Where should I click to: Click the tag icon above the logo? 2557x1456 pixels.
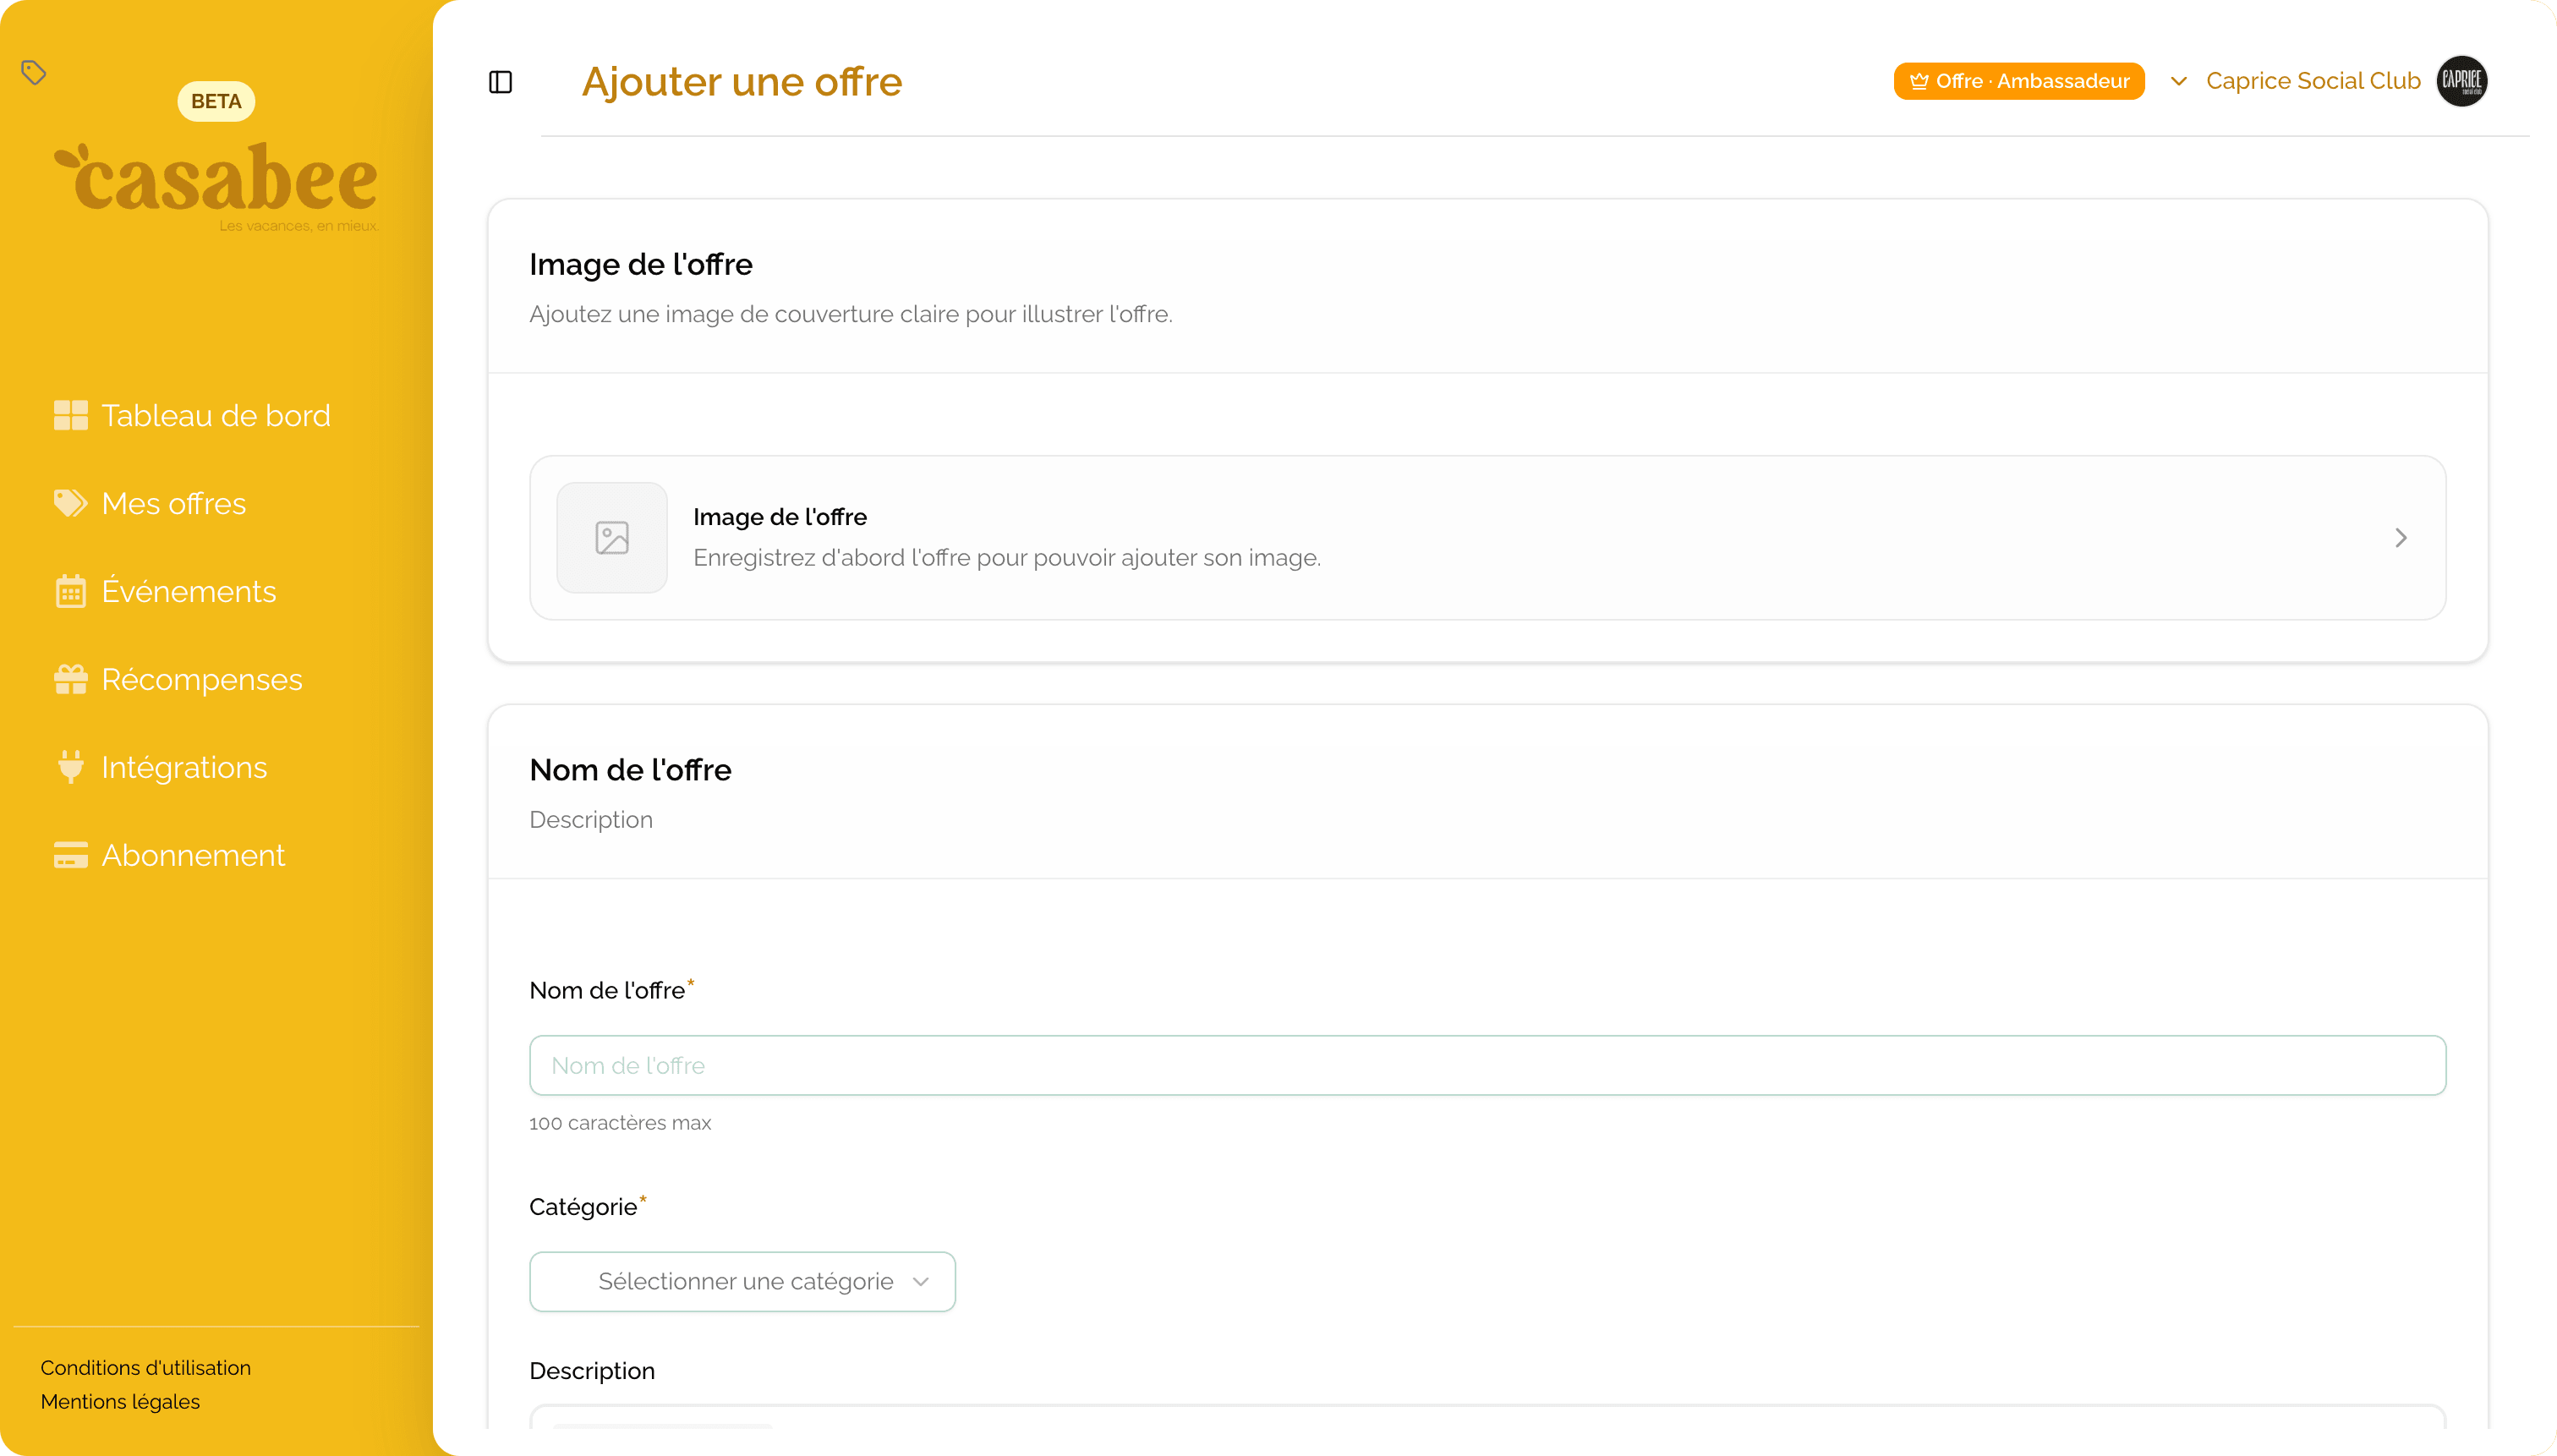(34, 72)
